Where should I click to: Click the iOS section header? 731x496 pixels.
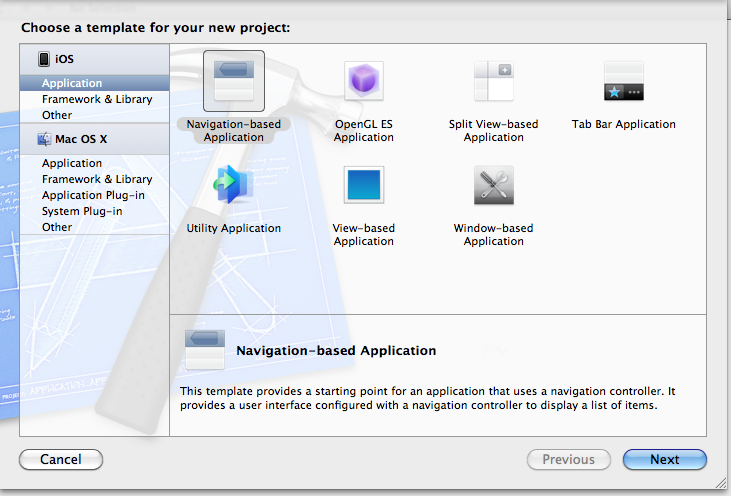coord(95,59)
